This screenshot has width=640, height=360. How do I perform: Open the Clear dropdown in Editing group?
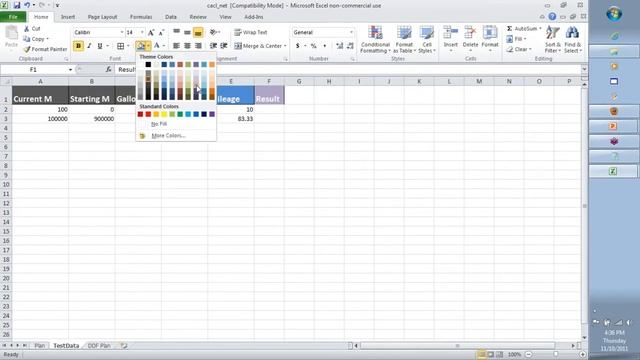click(x=519, y=49)
